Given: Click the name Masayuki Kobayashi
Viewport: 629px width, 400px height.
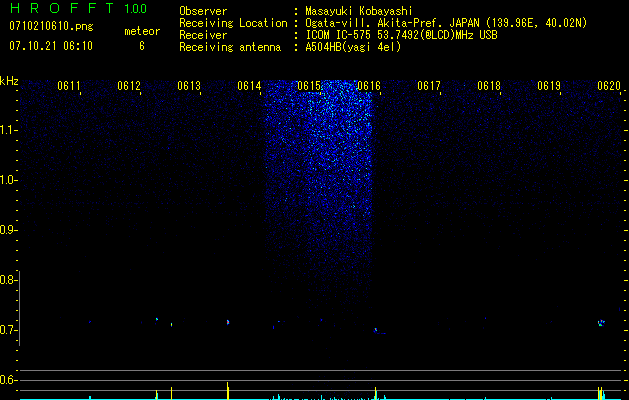Looking at the screenshot, I should coord(359,11).
